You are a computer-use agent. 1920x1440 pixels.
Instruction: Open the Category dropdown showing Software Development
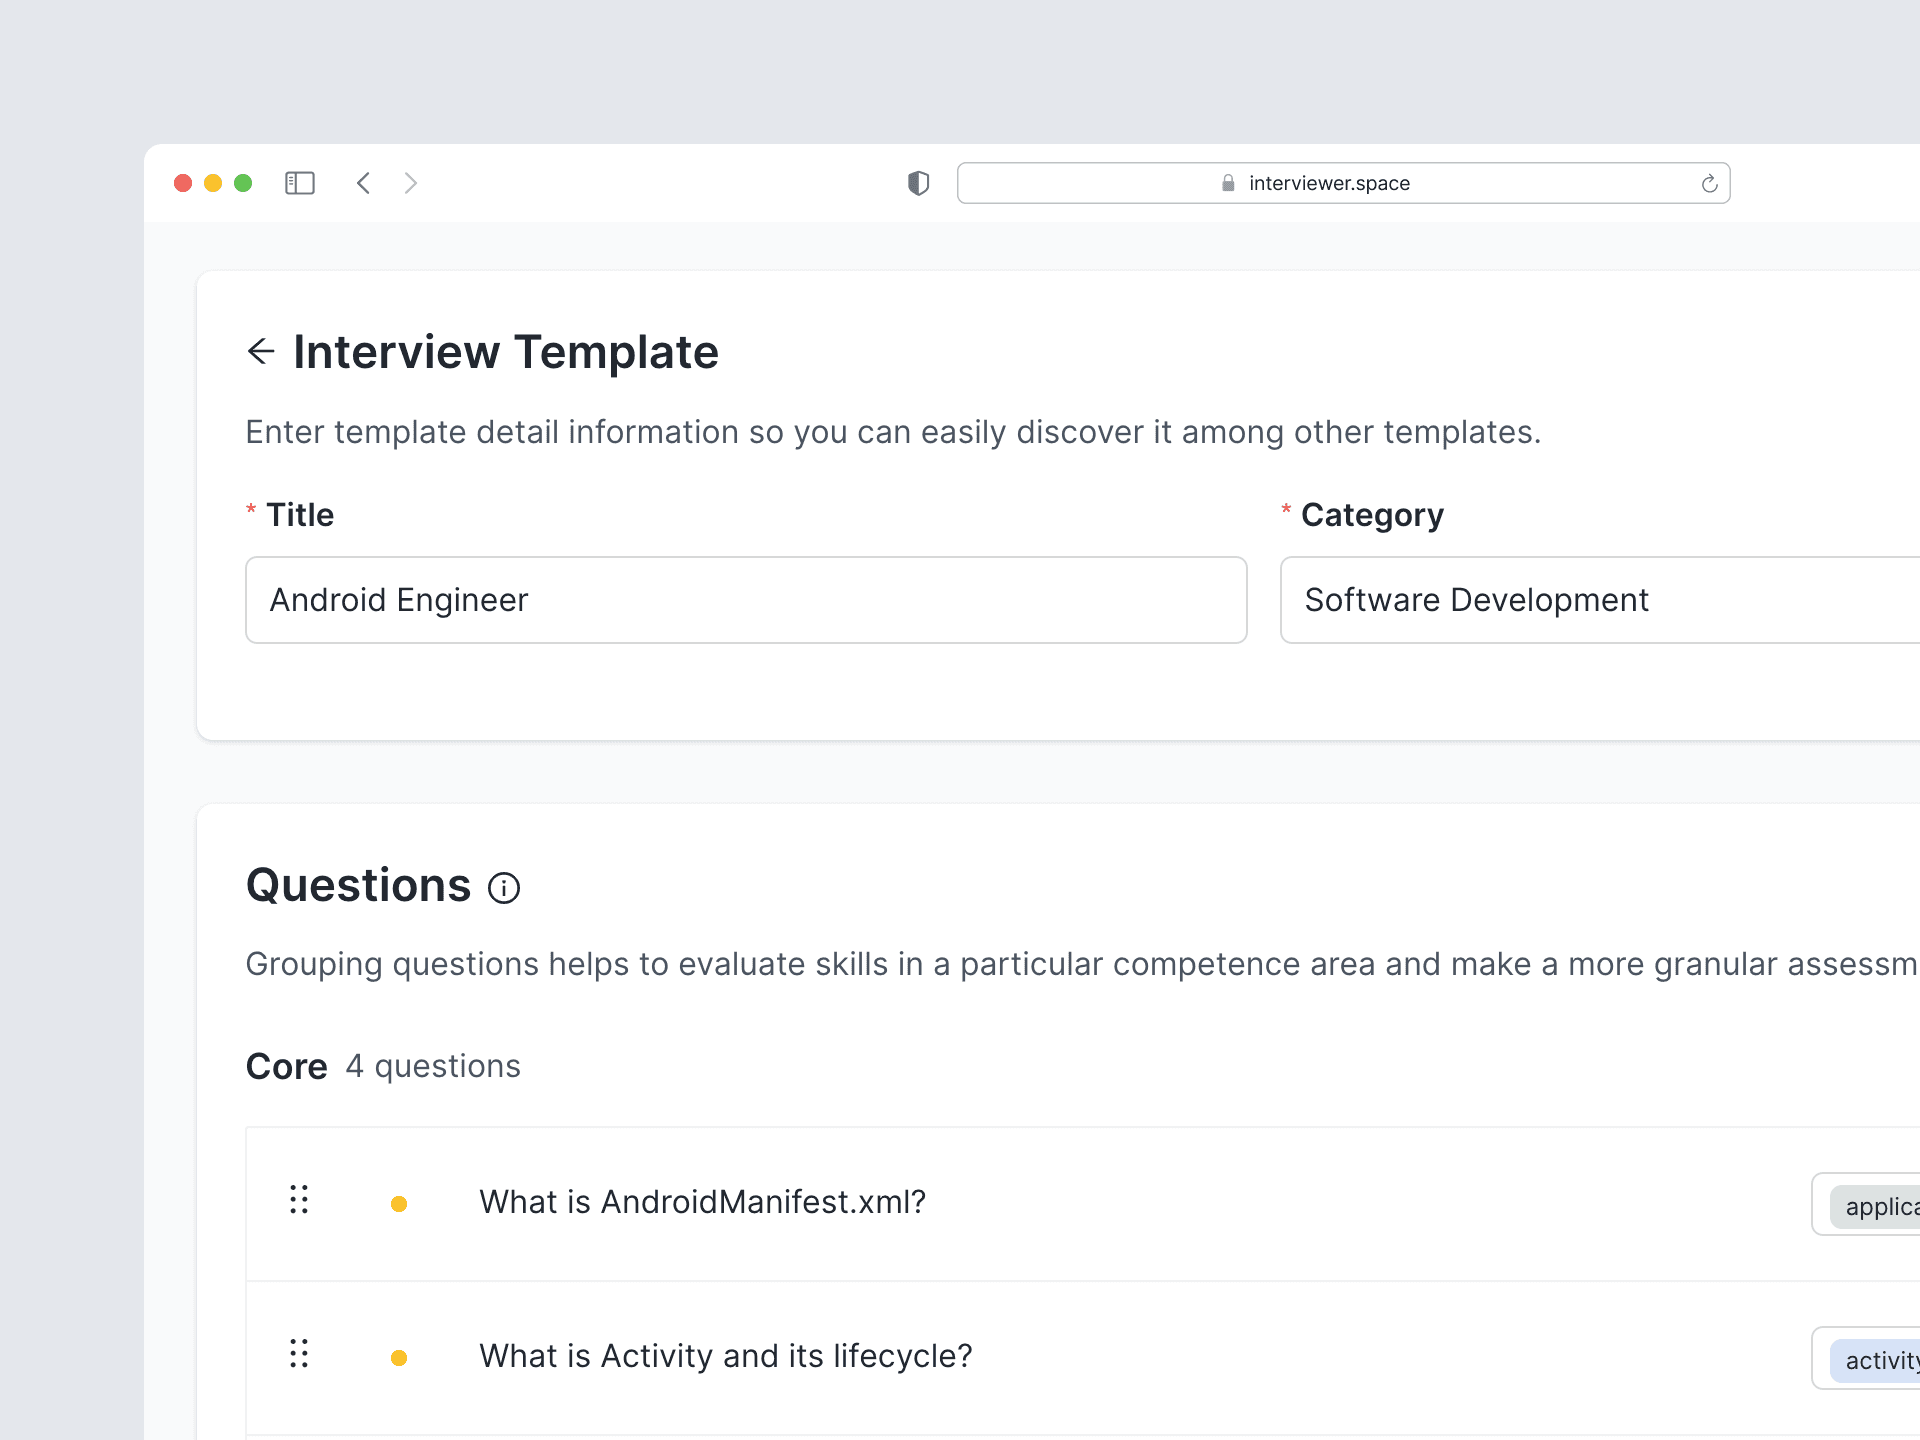tap(1600, 600)
